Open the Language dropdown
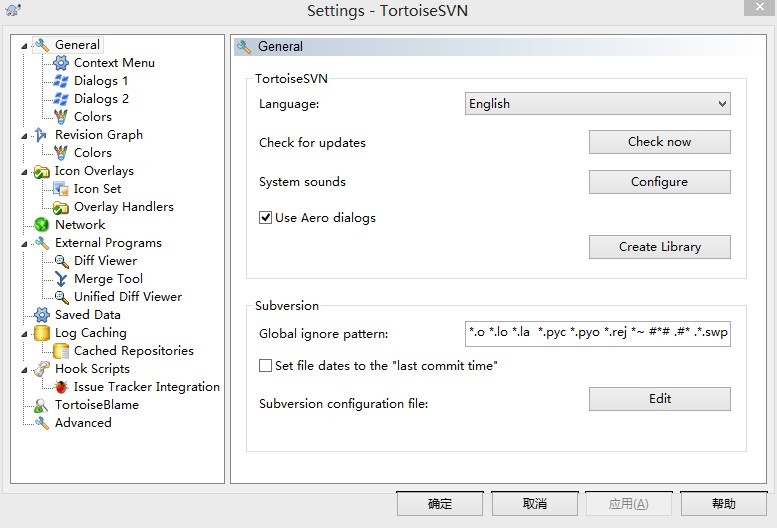This screenshot has width=777, height=528. 598,104
